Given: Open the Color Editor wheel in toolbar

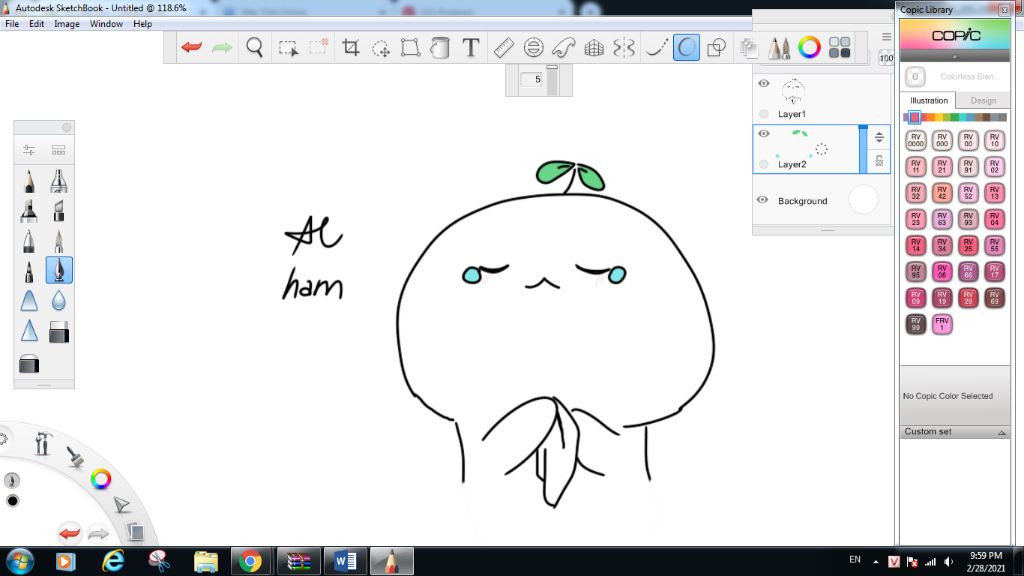Looking at the screenshot, I should (809, 47).
